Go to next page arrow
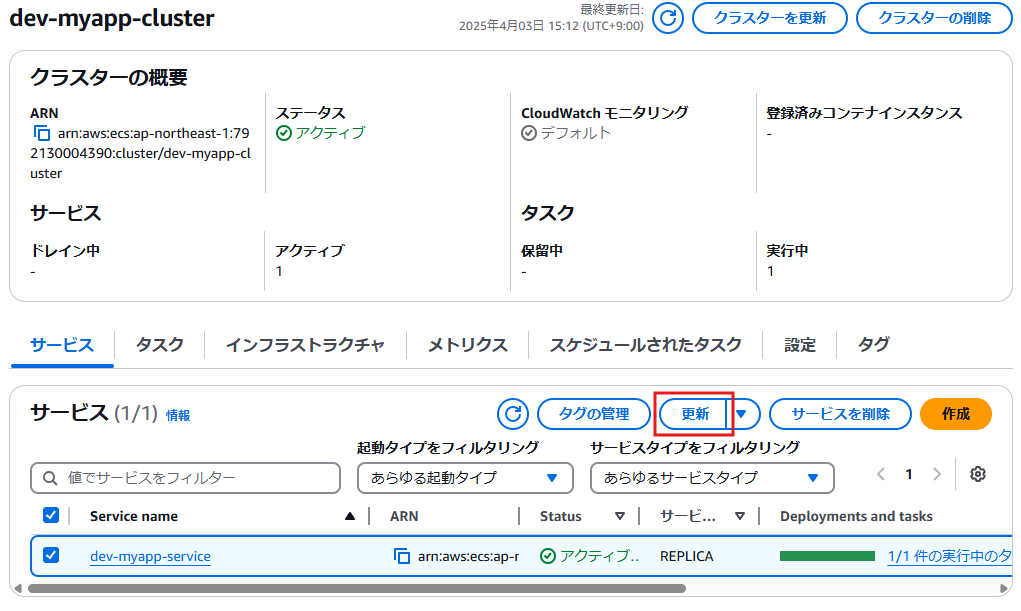This screenshot has height=611, width=1021. [937, 474]
